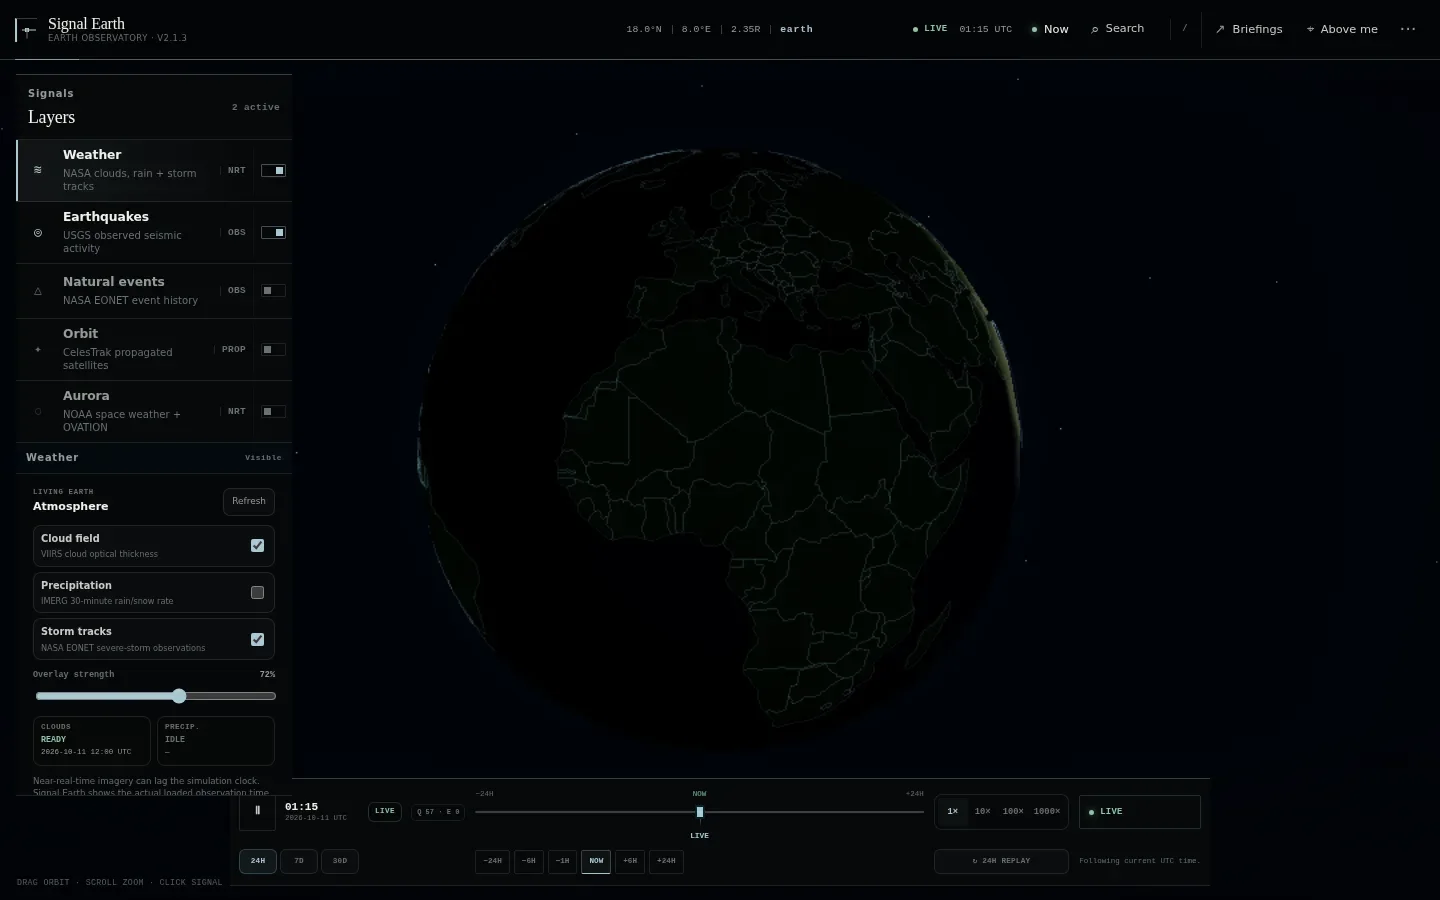1440x900 pixels.
Task: Uncheck the Cloud field checkbox
Action: 257,545
